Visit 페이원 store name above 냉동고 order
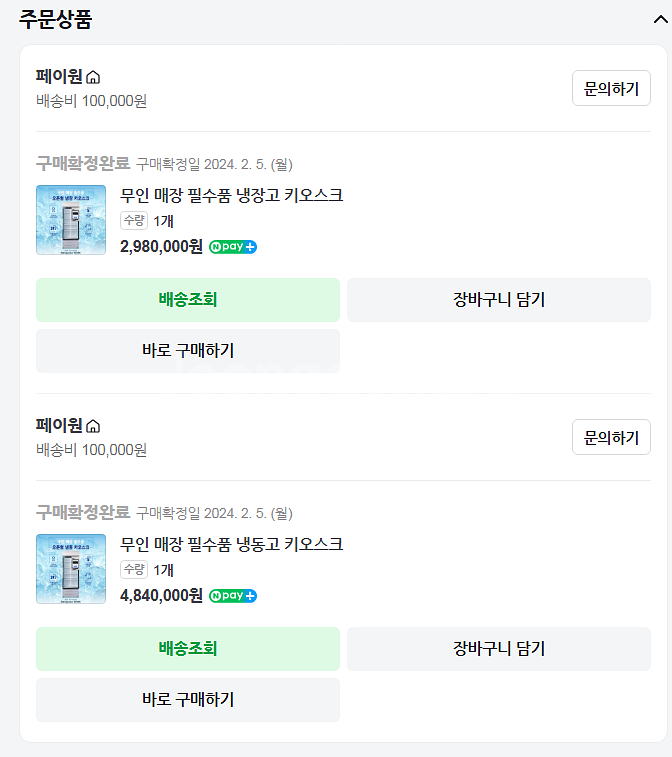The image size is (672, 757). click(59, 426)
